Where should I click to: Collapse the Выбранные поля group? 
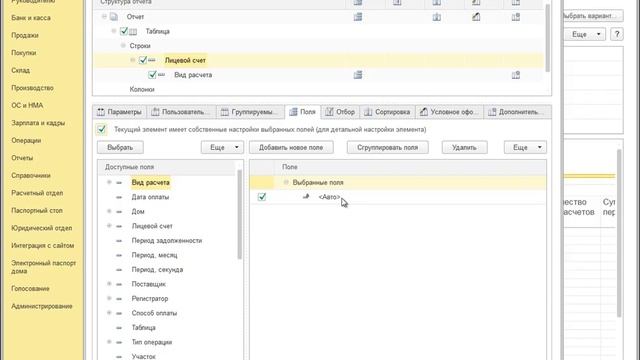click(x=286, y=182)
